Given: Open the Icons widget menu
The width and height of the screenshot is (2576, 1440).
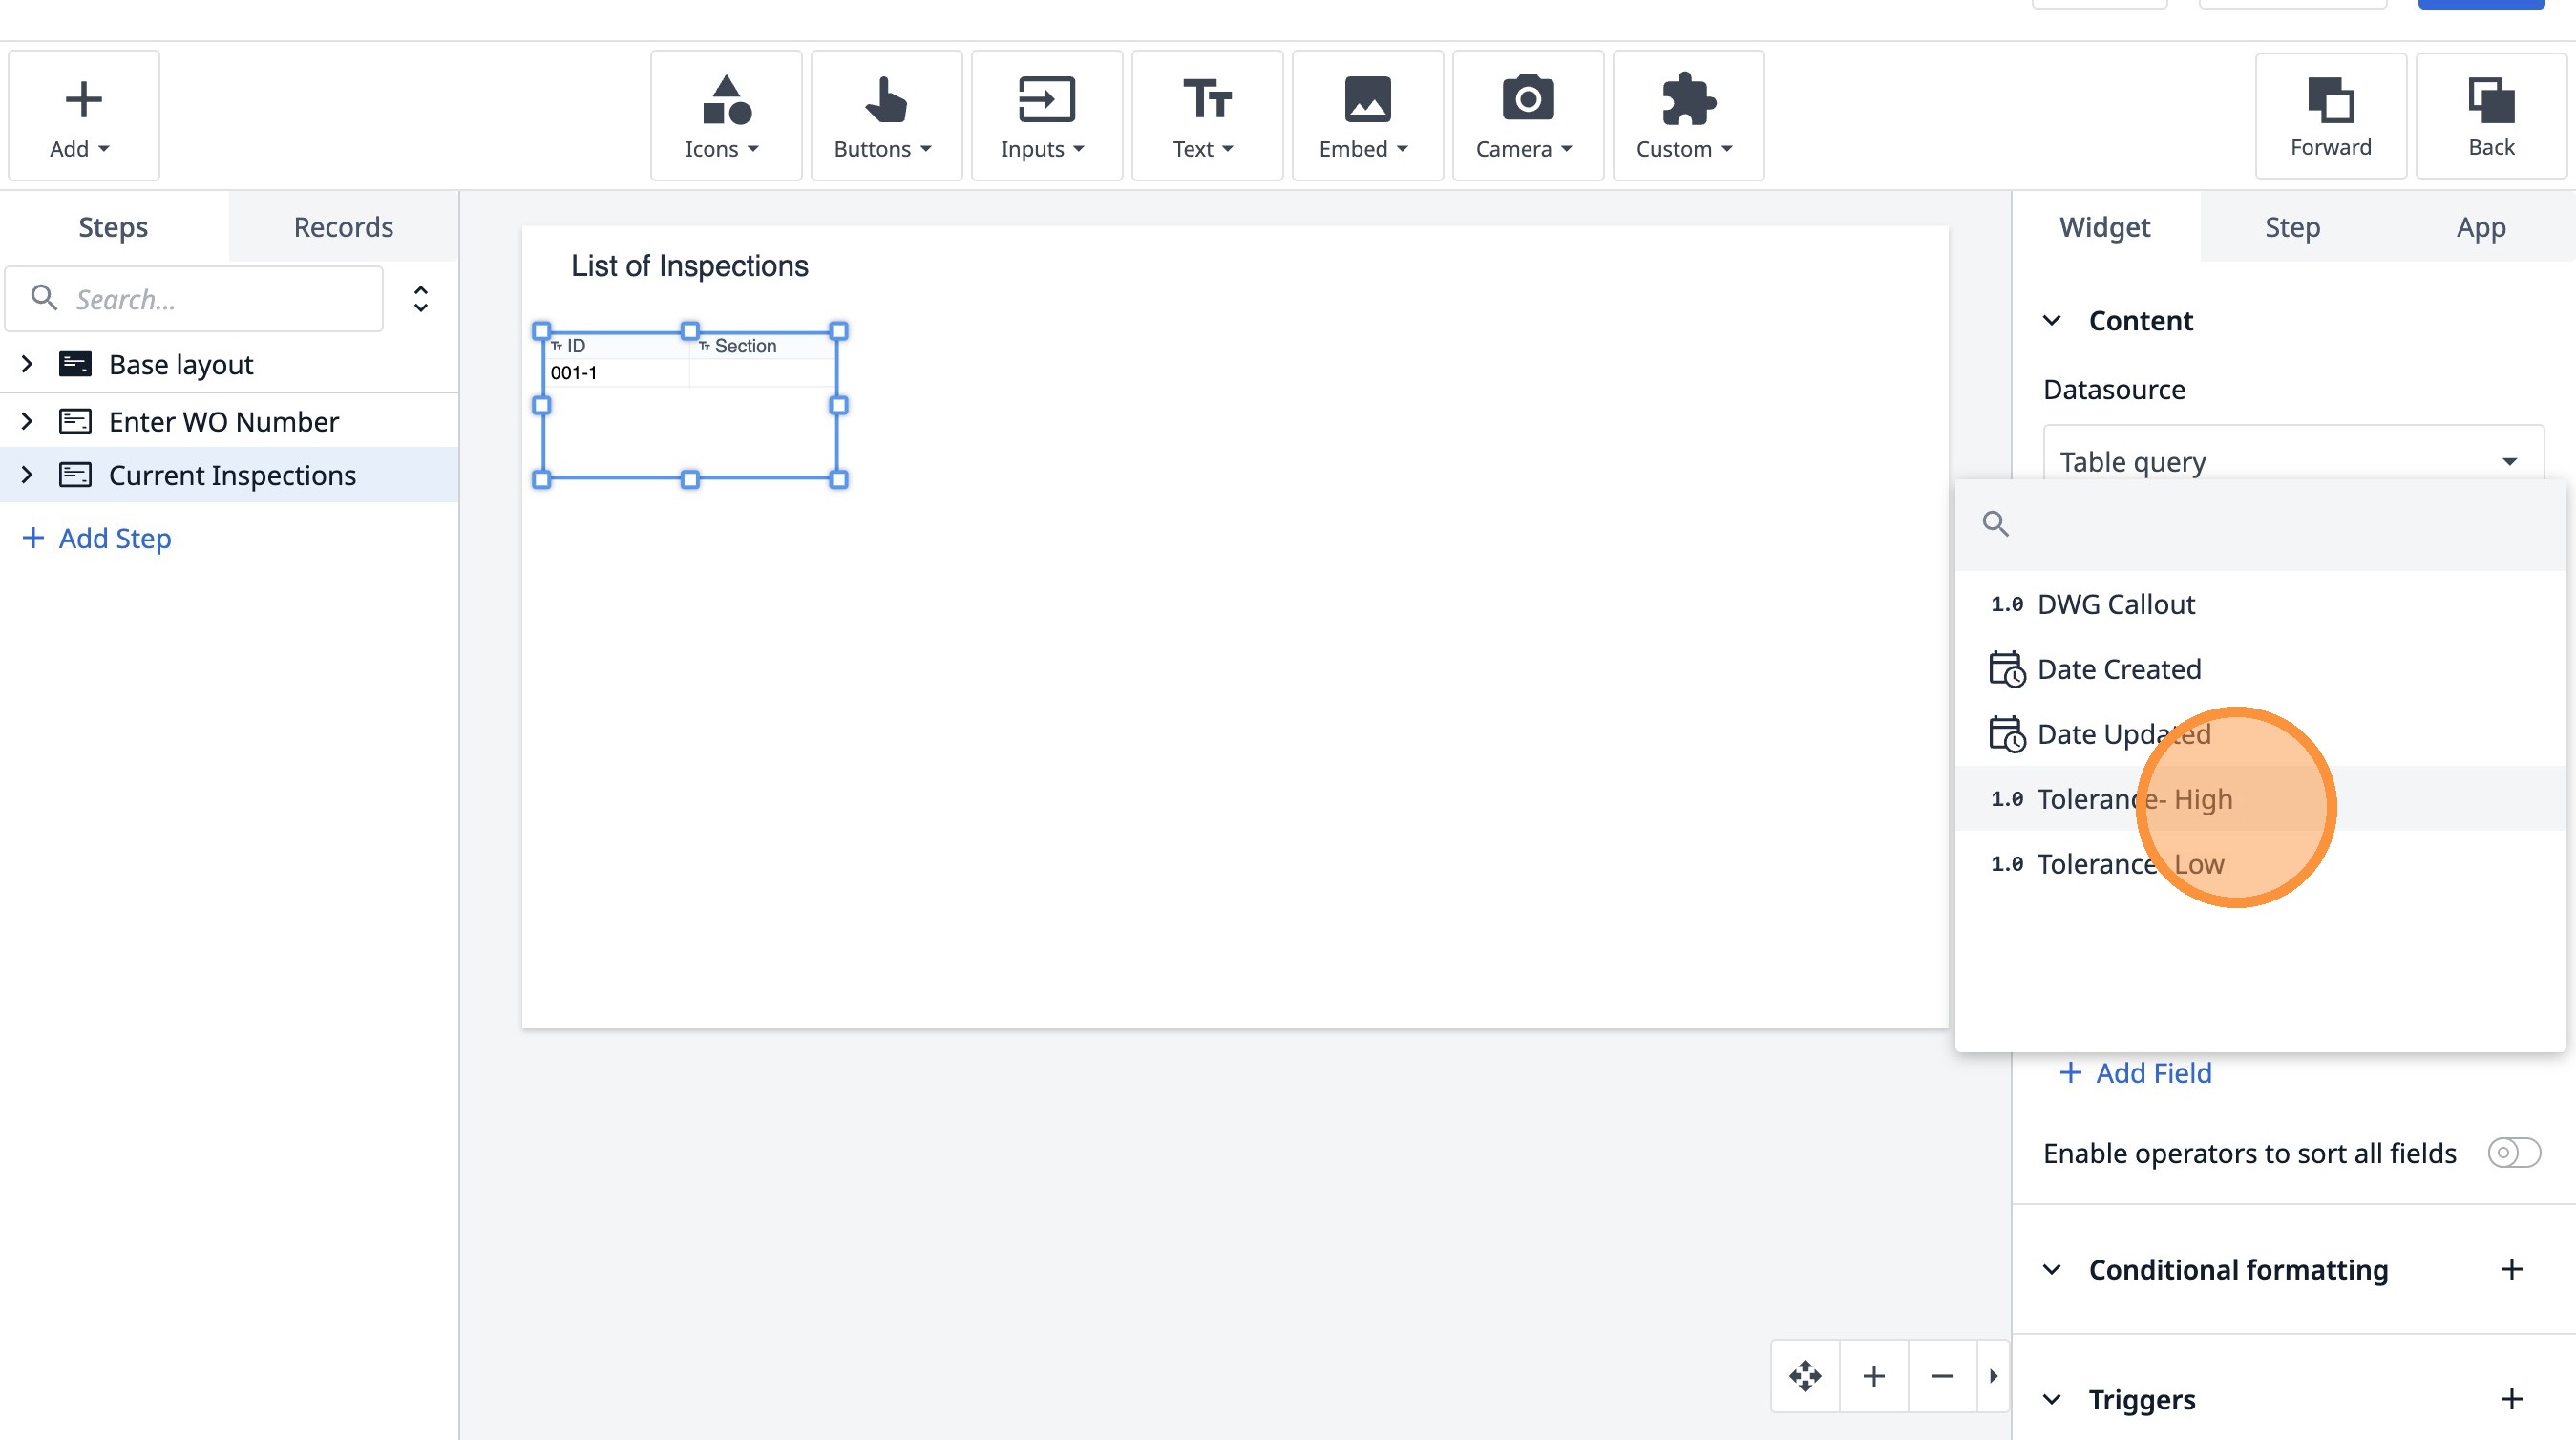Looking at the screenshot, I should coord(725,116).
